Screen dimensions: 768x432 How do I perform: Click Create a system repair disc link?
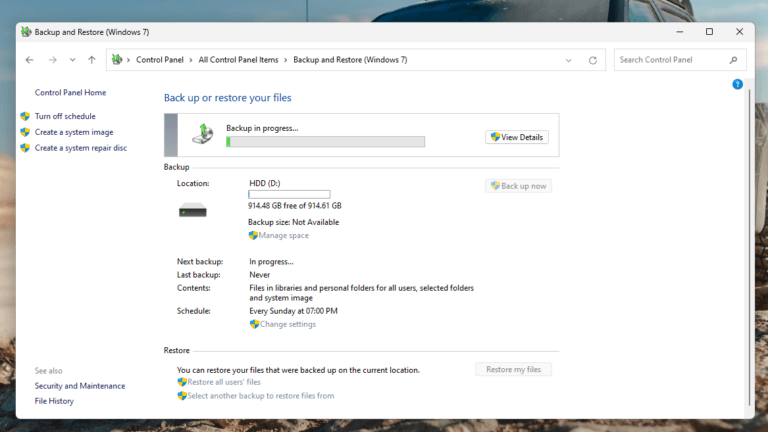(81, 148)
